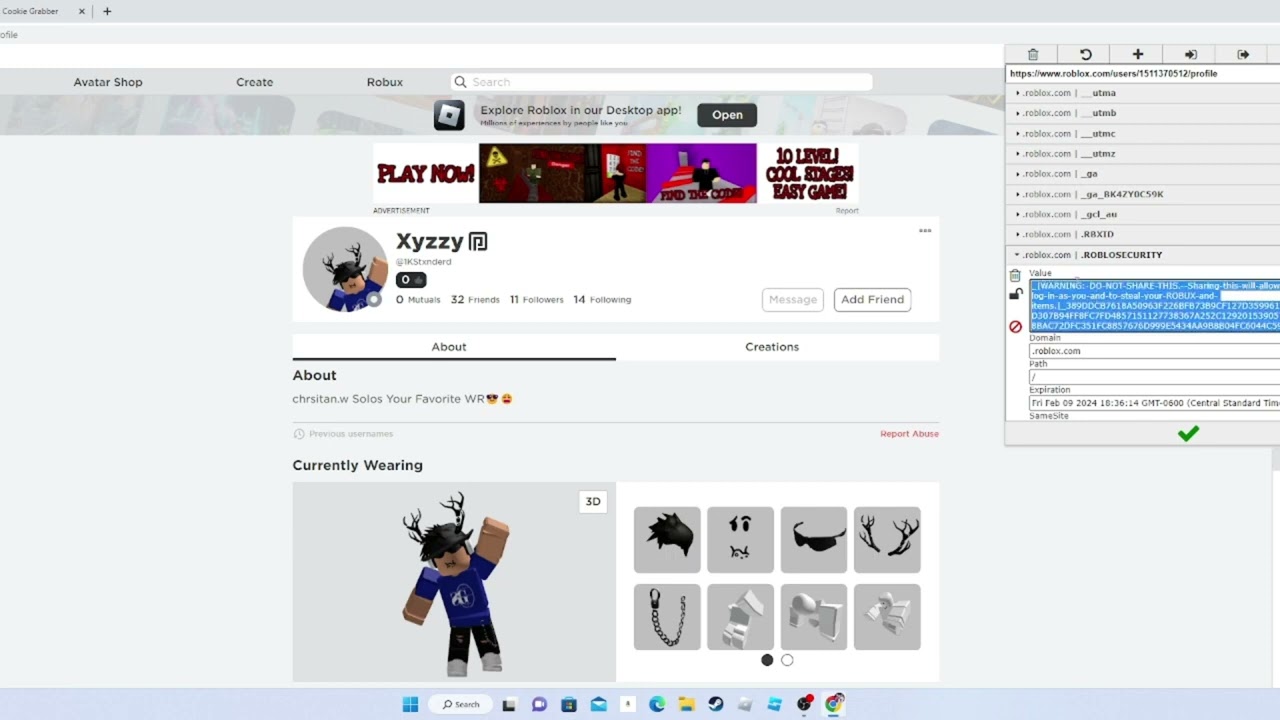Expand the __utmb cookie row

pyautogui.click(x=1142, y=113)
